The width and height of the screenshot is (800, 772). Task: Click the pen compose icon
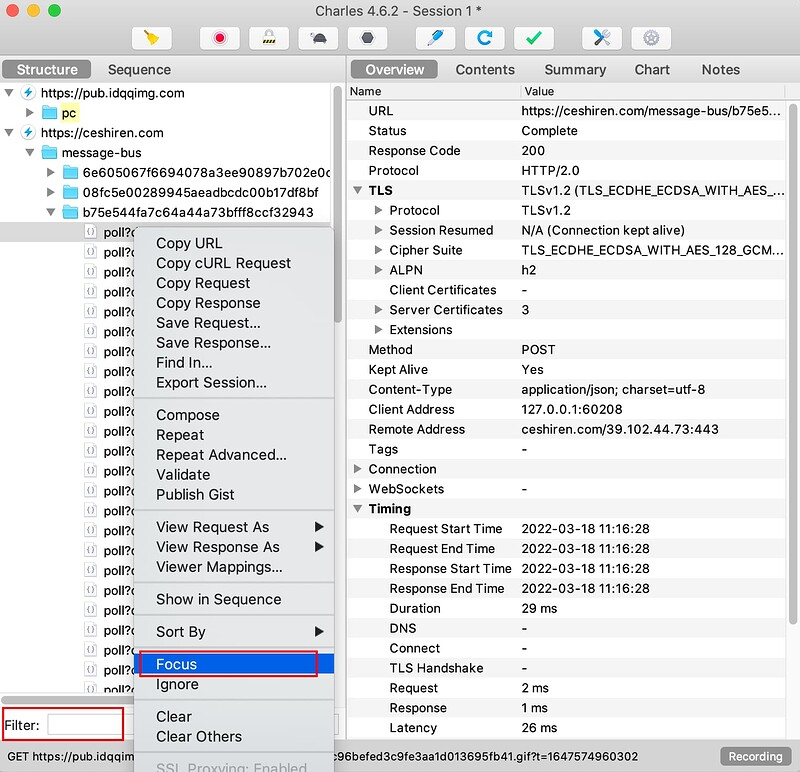click(x=435, y=38)
